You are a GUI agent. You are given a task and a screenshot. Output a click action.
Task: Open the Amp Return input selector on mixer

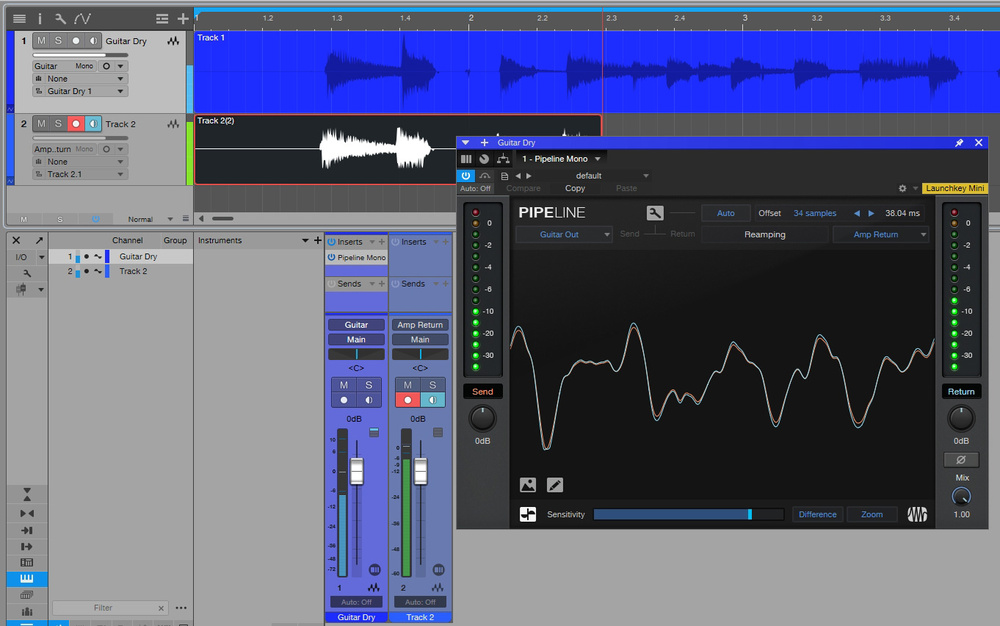pyautogui.click(x=420, y=324)
